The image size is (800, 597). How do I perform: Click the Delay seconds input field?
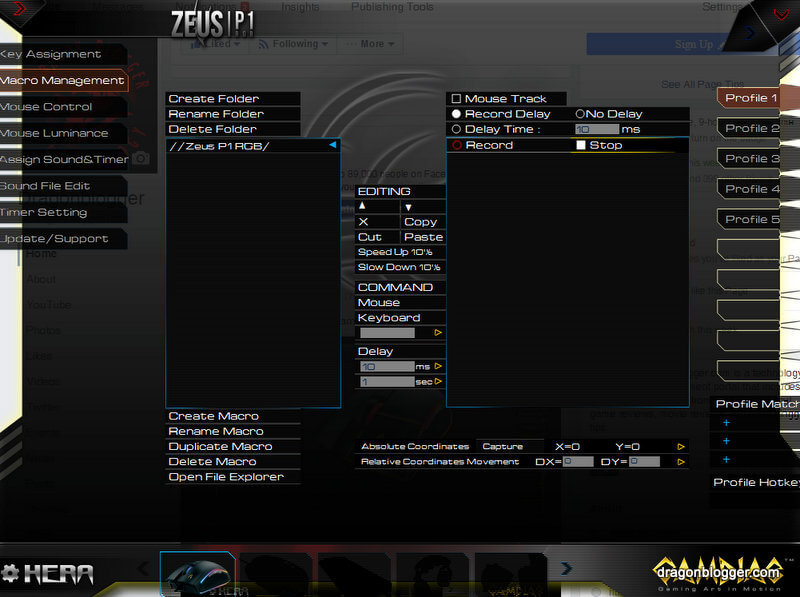[x=387, y=382]
